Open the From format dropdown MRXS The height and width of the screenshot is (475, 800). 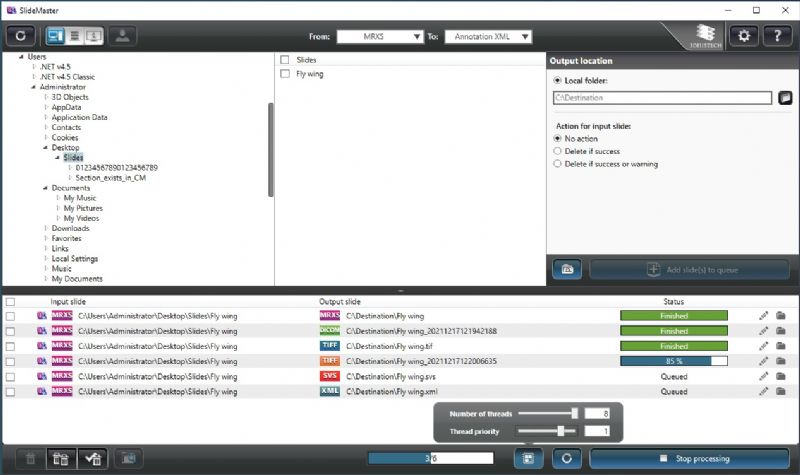pyautogui.click(x=380, y=36)
